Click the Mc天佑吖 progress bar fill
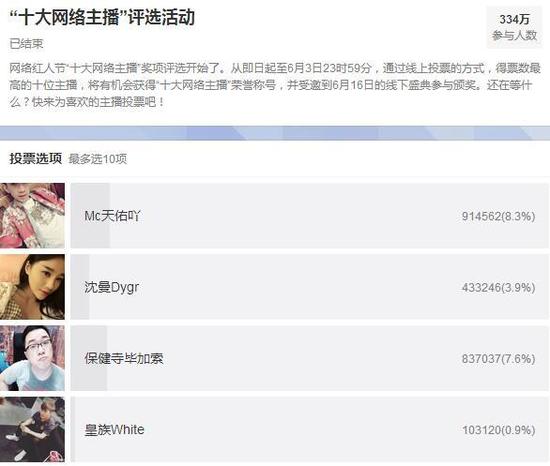The height and width of the screenshot is (466, 550). (x=90, y=216)
